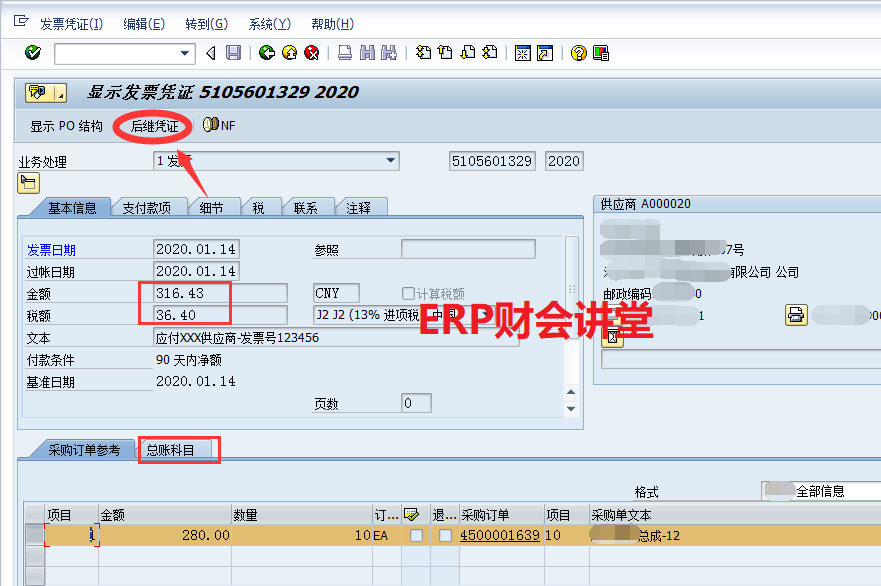This screenshot has height=586, width=881.
Task: Toggle the checkbox before 退… in row 1
Action: (416, 535)
